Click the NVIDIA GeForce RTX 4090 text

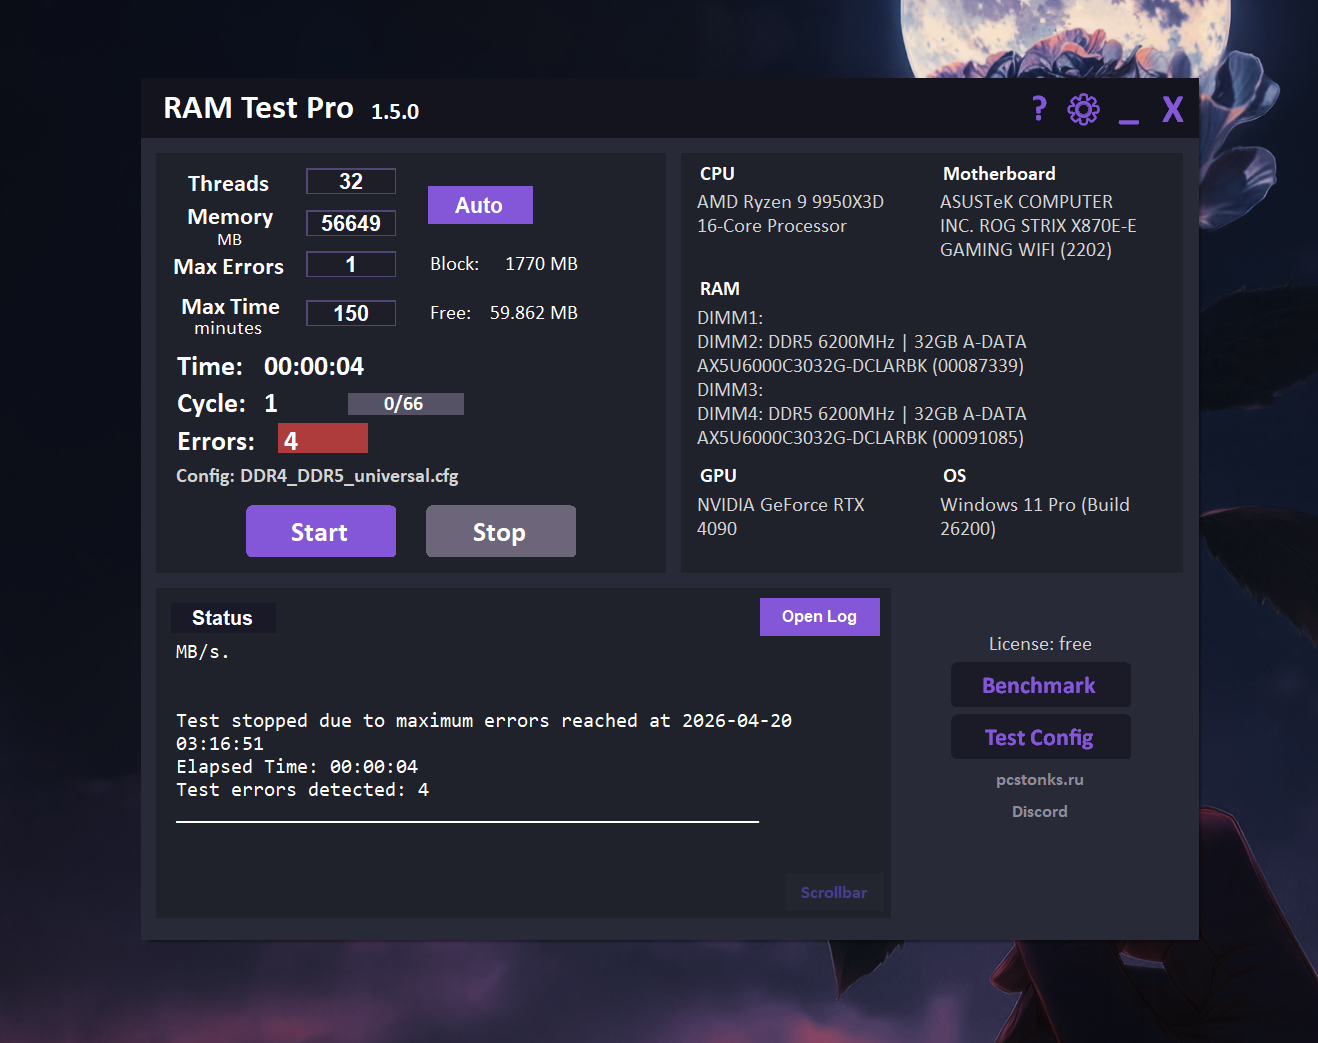pyautogui.click(x=781, y=517)
